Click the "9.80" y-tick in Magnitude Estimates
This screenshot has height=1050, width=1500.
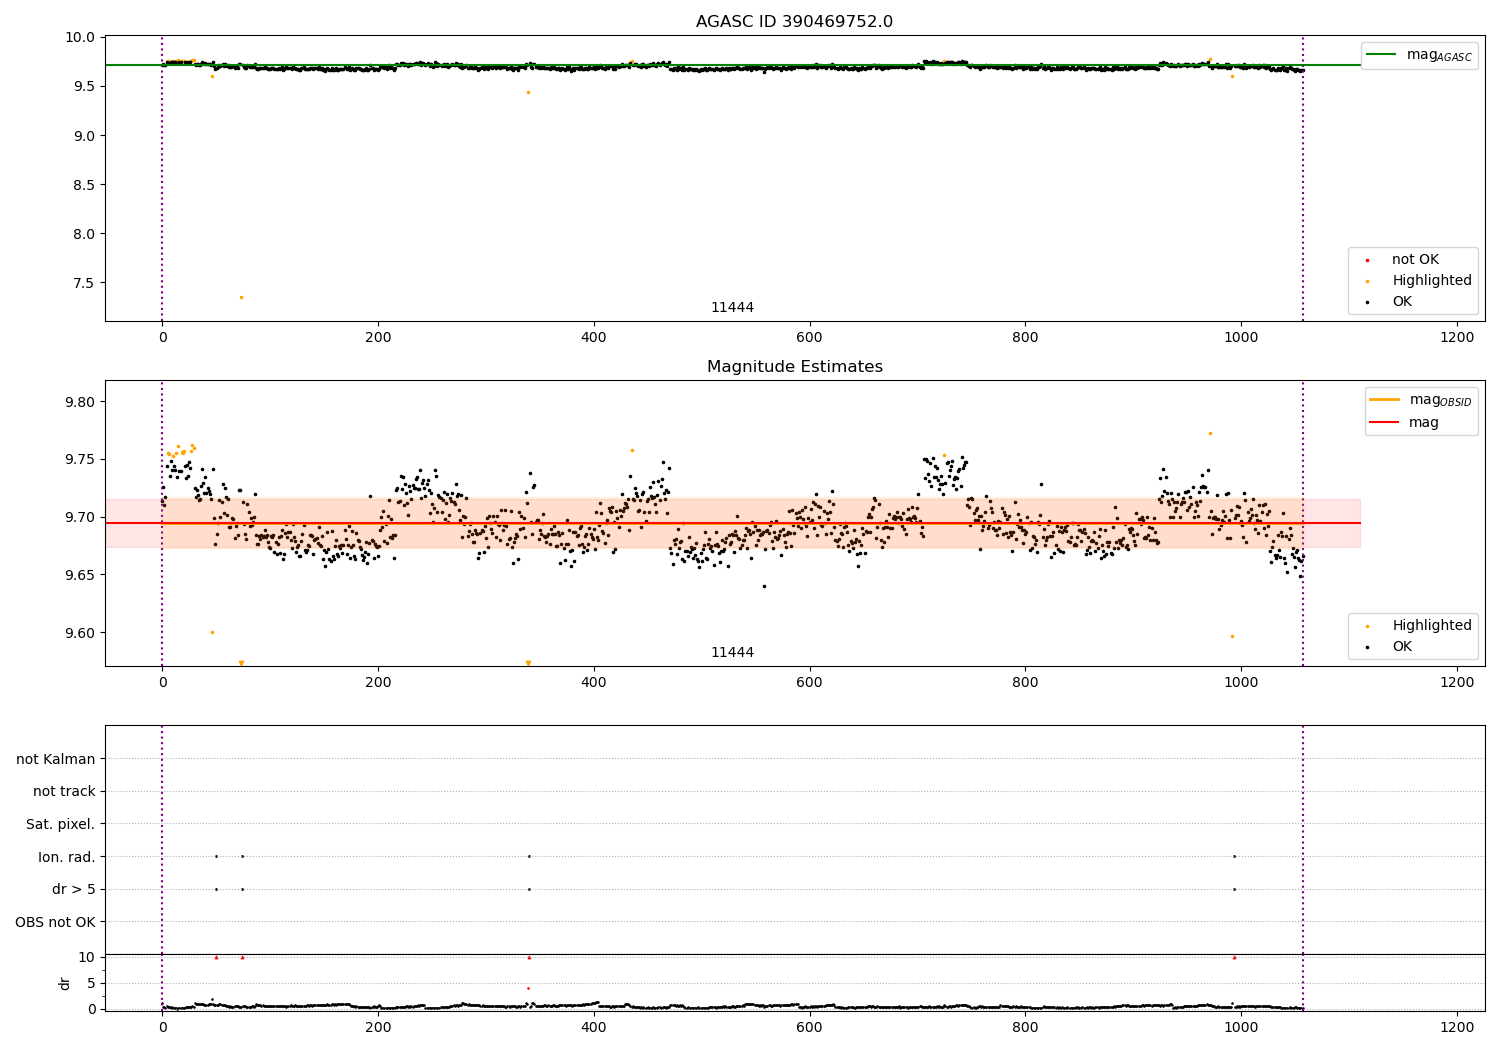(x=81, y=402)
